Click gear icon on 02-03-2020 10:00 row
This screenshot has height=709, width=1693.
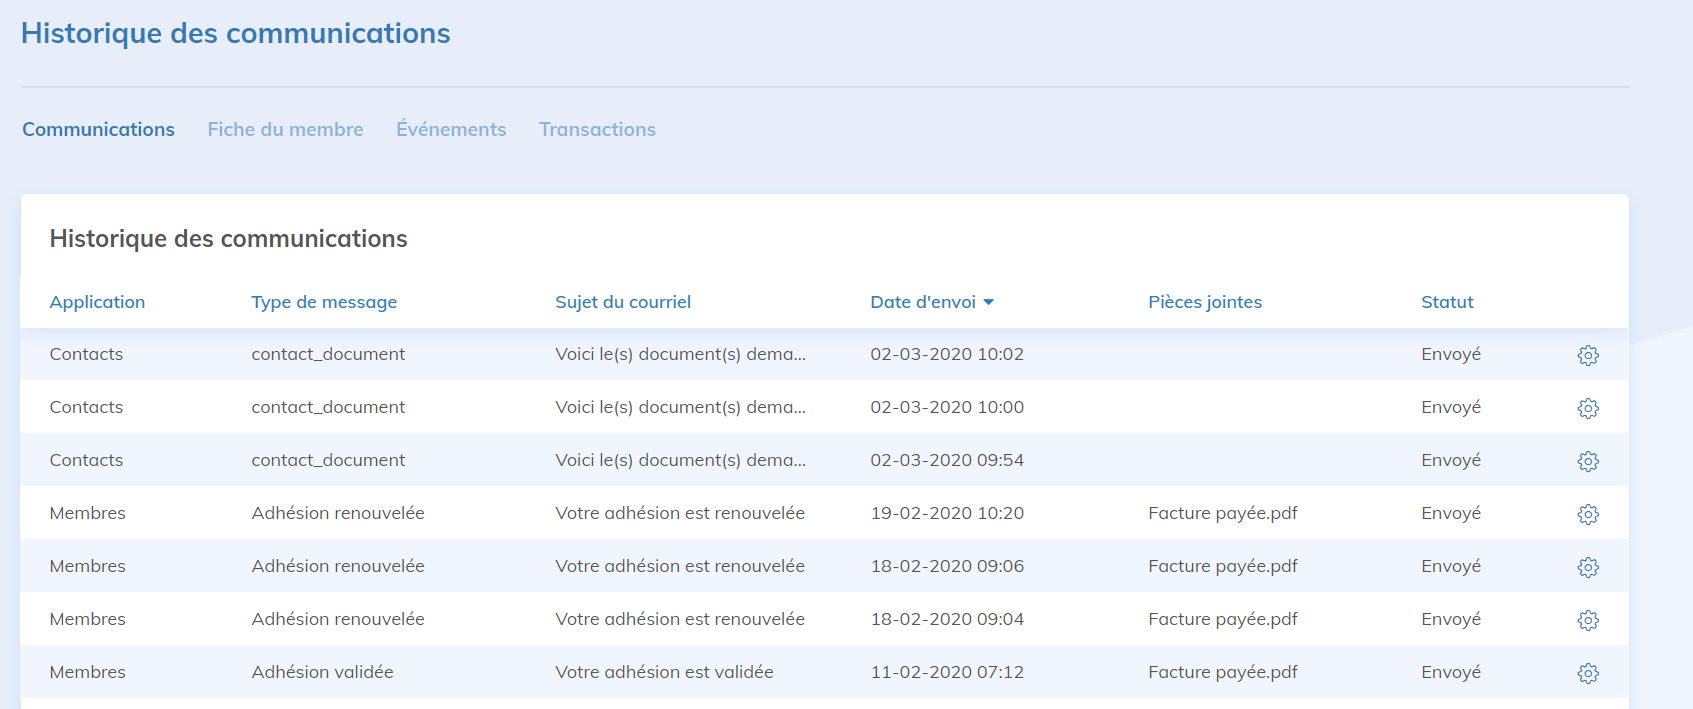click(1587, 408)
